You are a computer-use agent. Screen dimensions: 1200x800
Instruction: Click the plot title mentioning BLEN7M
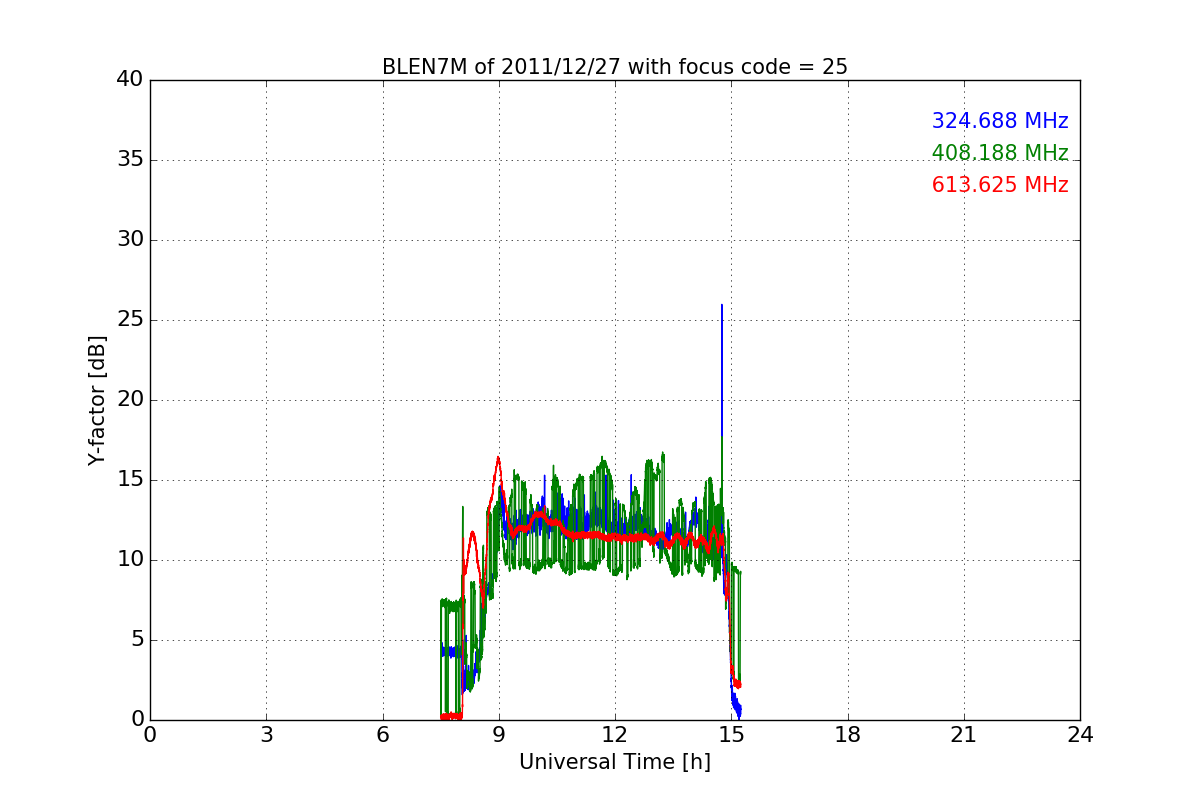point(614,67)
